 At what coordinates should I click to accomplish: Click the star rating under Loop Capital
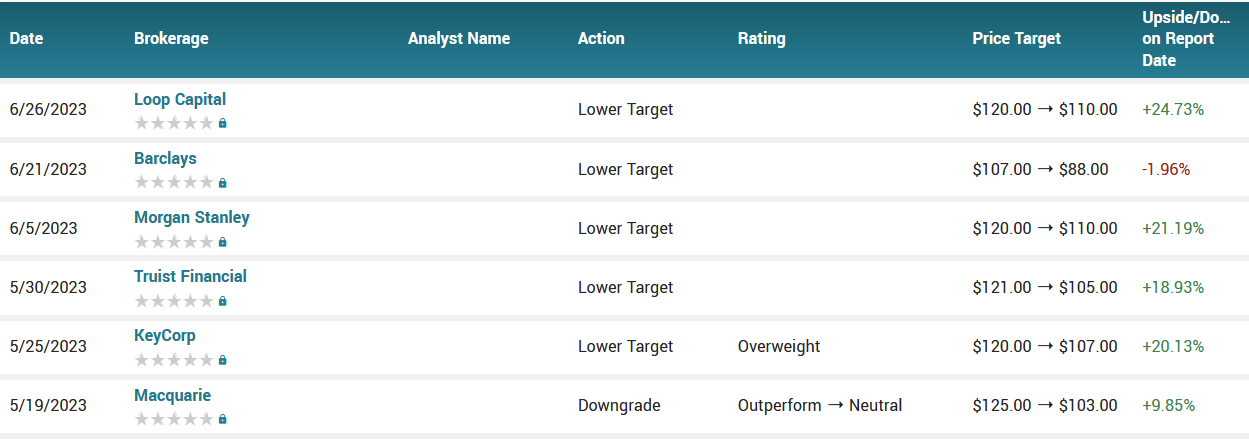coord(174,123)
